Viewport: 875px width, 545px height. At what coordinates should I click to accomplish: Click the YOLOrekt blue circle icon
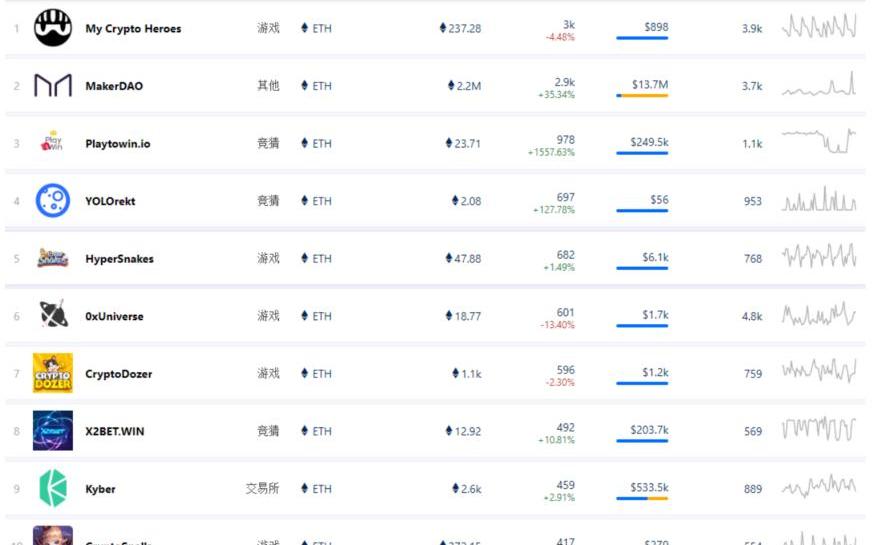click(x=53, y=201)
